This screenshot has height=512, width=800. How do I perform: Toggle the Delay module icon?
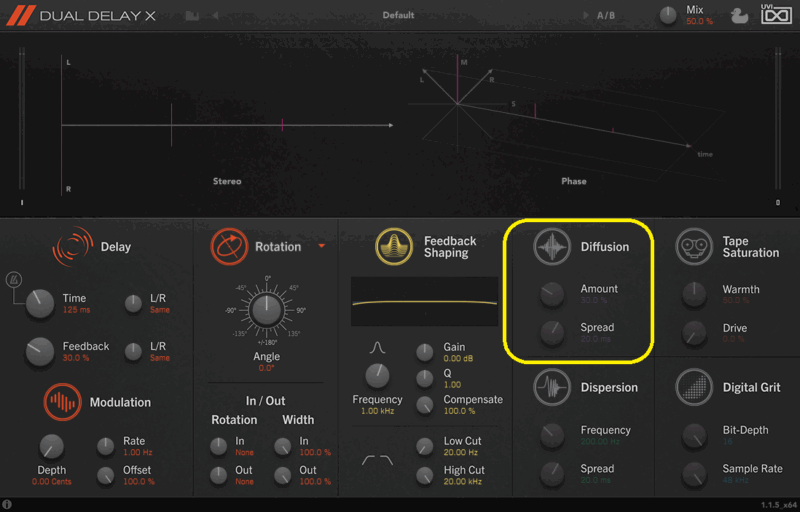[72, 246]
